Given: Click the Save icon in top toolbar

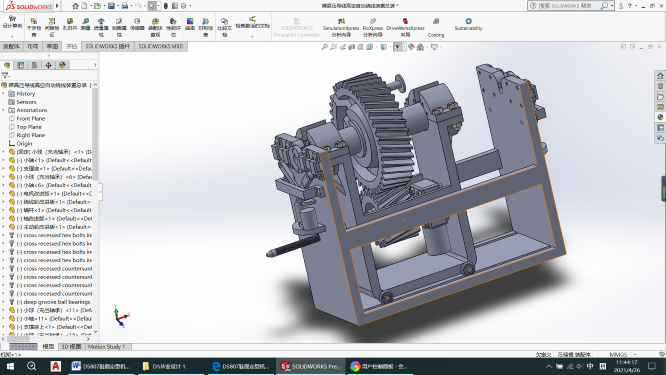Looking at the screenshot, I should [111, 6].
